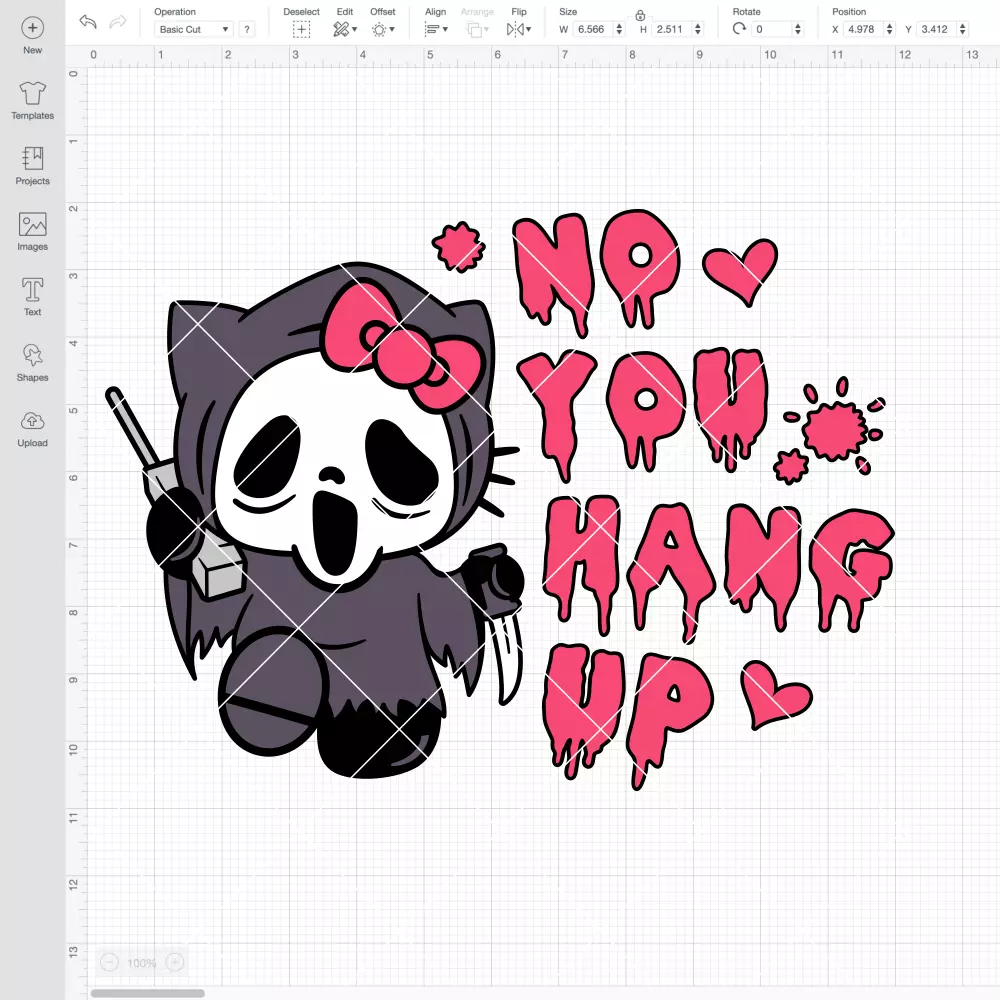Select the pink heart beside NO
This screenshot has width=1000, height=1000.
[740, 272]
